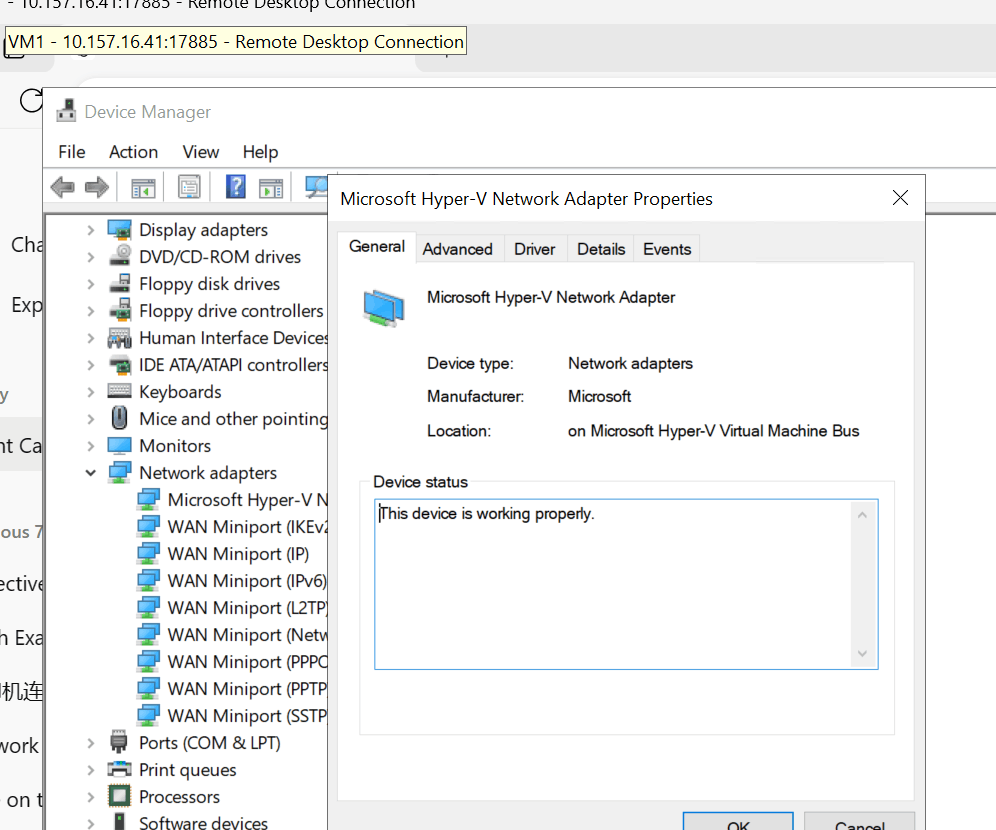Screen dimensions: 996x830
Task: Open the View menu
Action: click(x=201, y=152)
